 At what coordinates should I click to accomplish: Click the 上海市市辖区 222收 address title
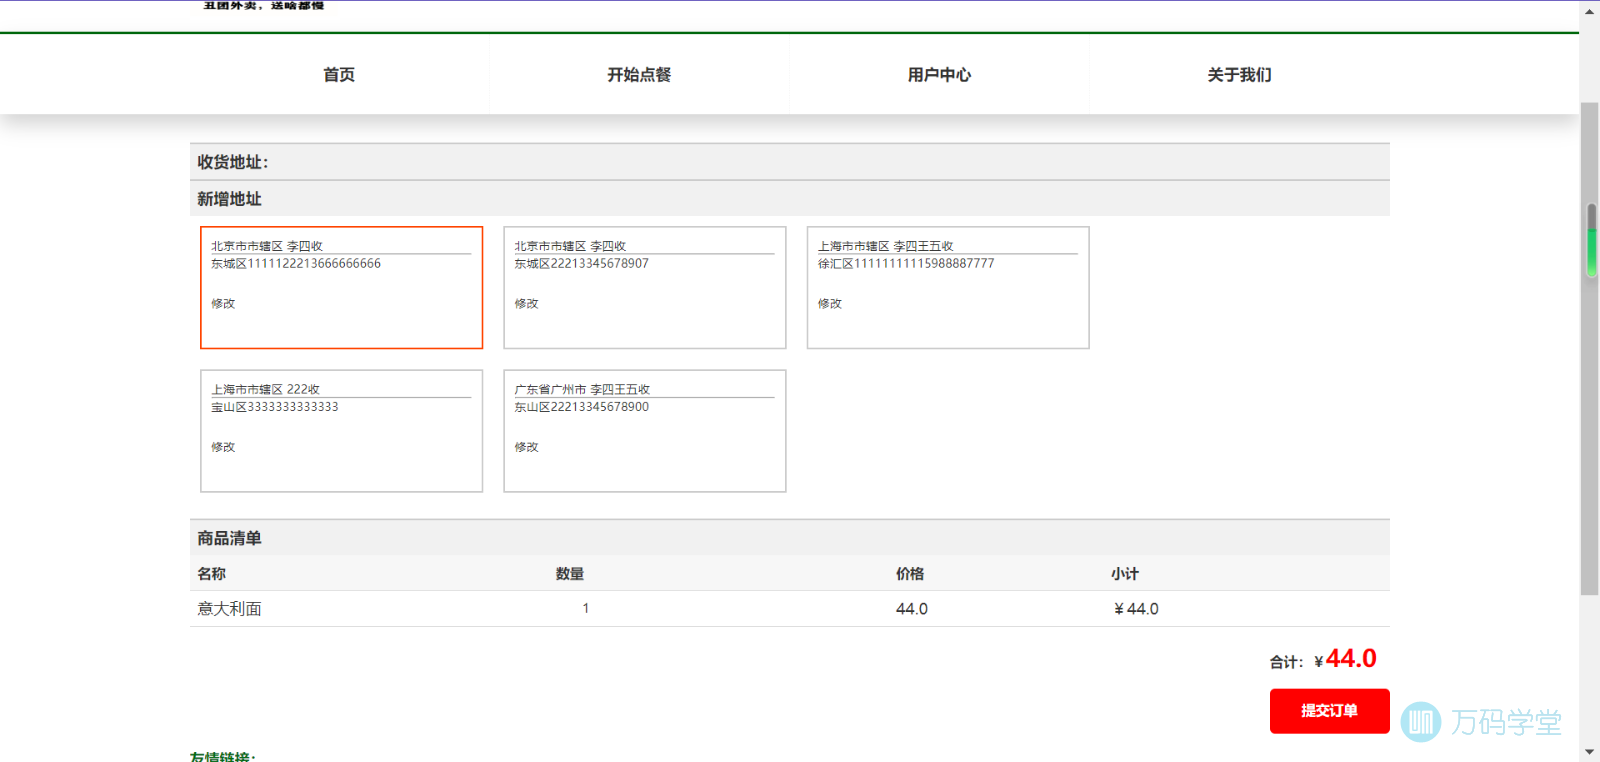point(265,389)
